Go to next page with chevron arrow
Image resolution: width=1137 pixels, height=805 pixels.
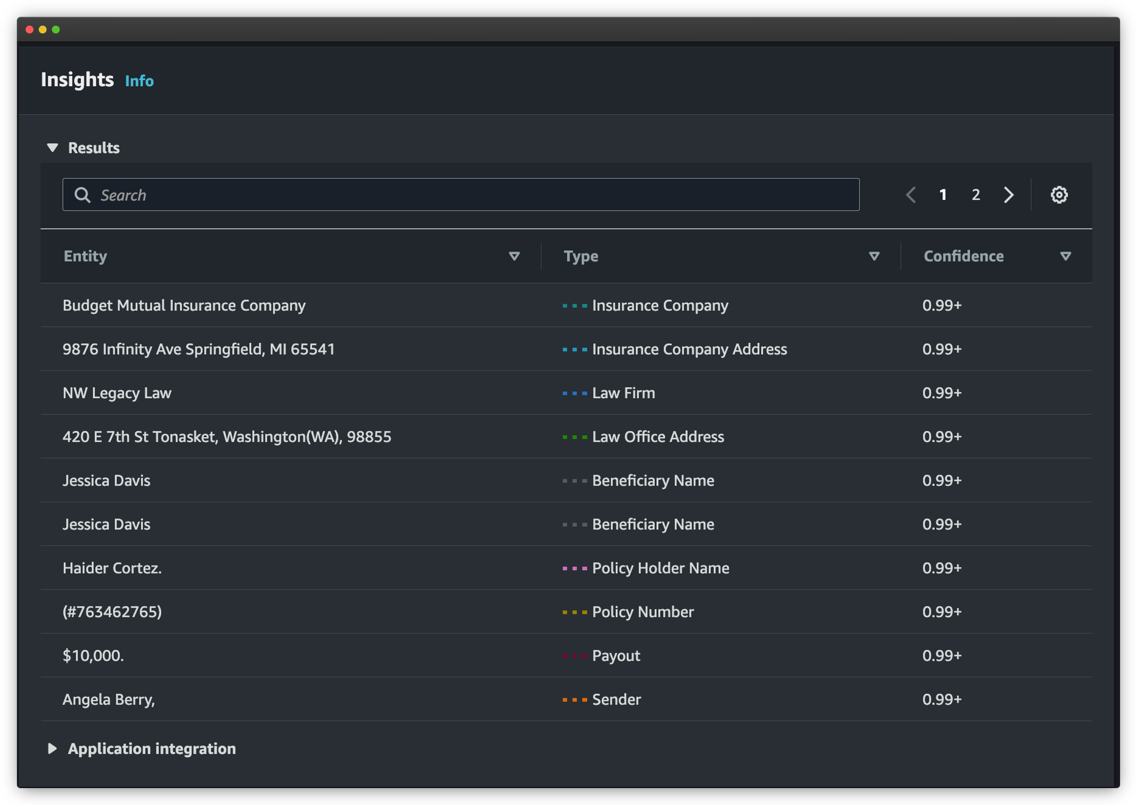(1009, 194)
